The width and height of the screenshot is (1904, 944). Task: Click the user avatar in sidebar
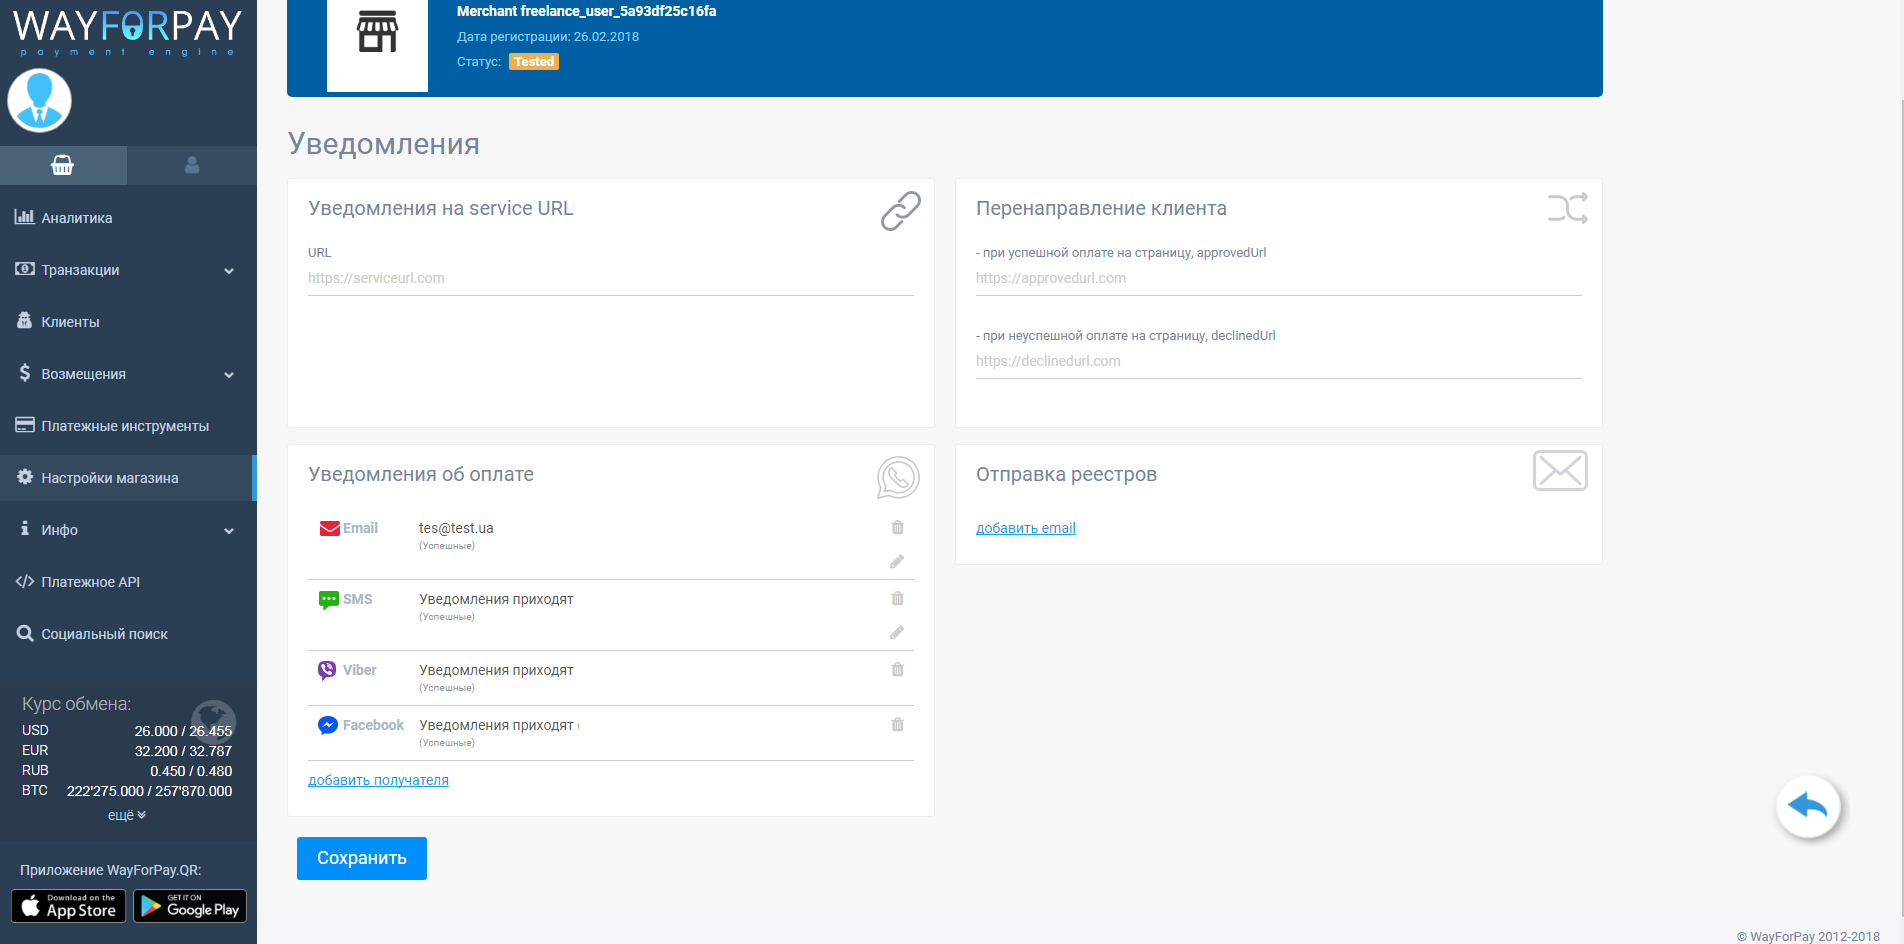40,101
